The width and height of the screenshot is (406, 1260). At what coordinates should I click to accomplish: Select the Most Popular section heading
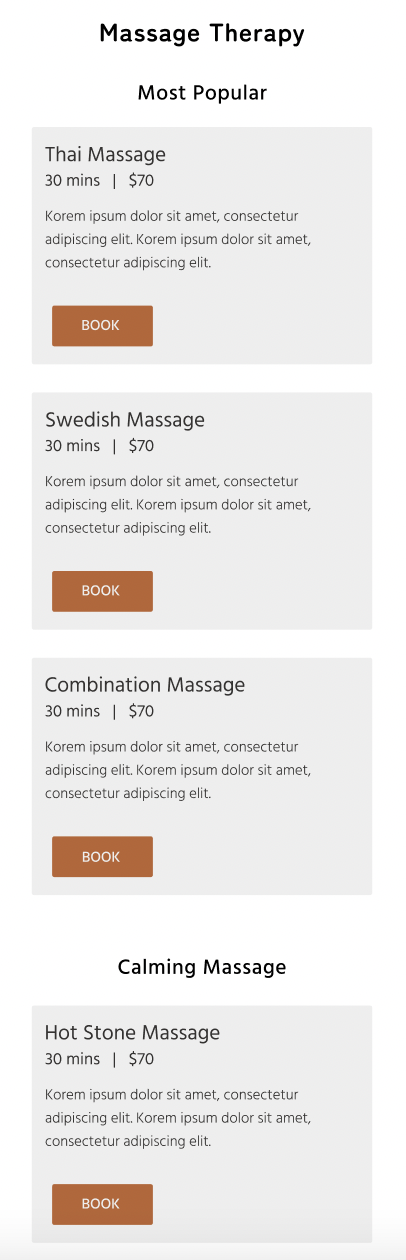(x=202, y=93)
